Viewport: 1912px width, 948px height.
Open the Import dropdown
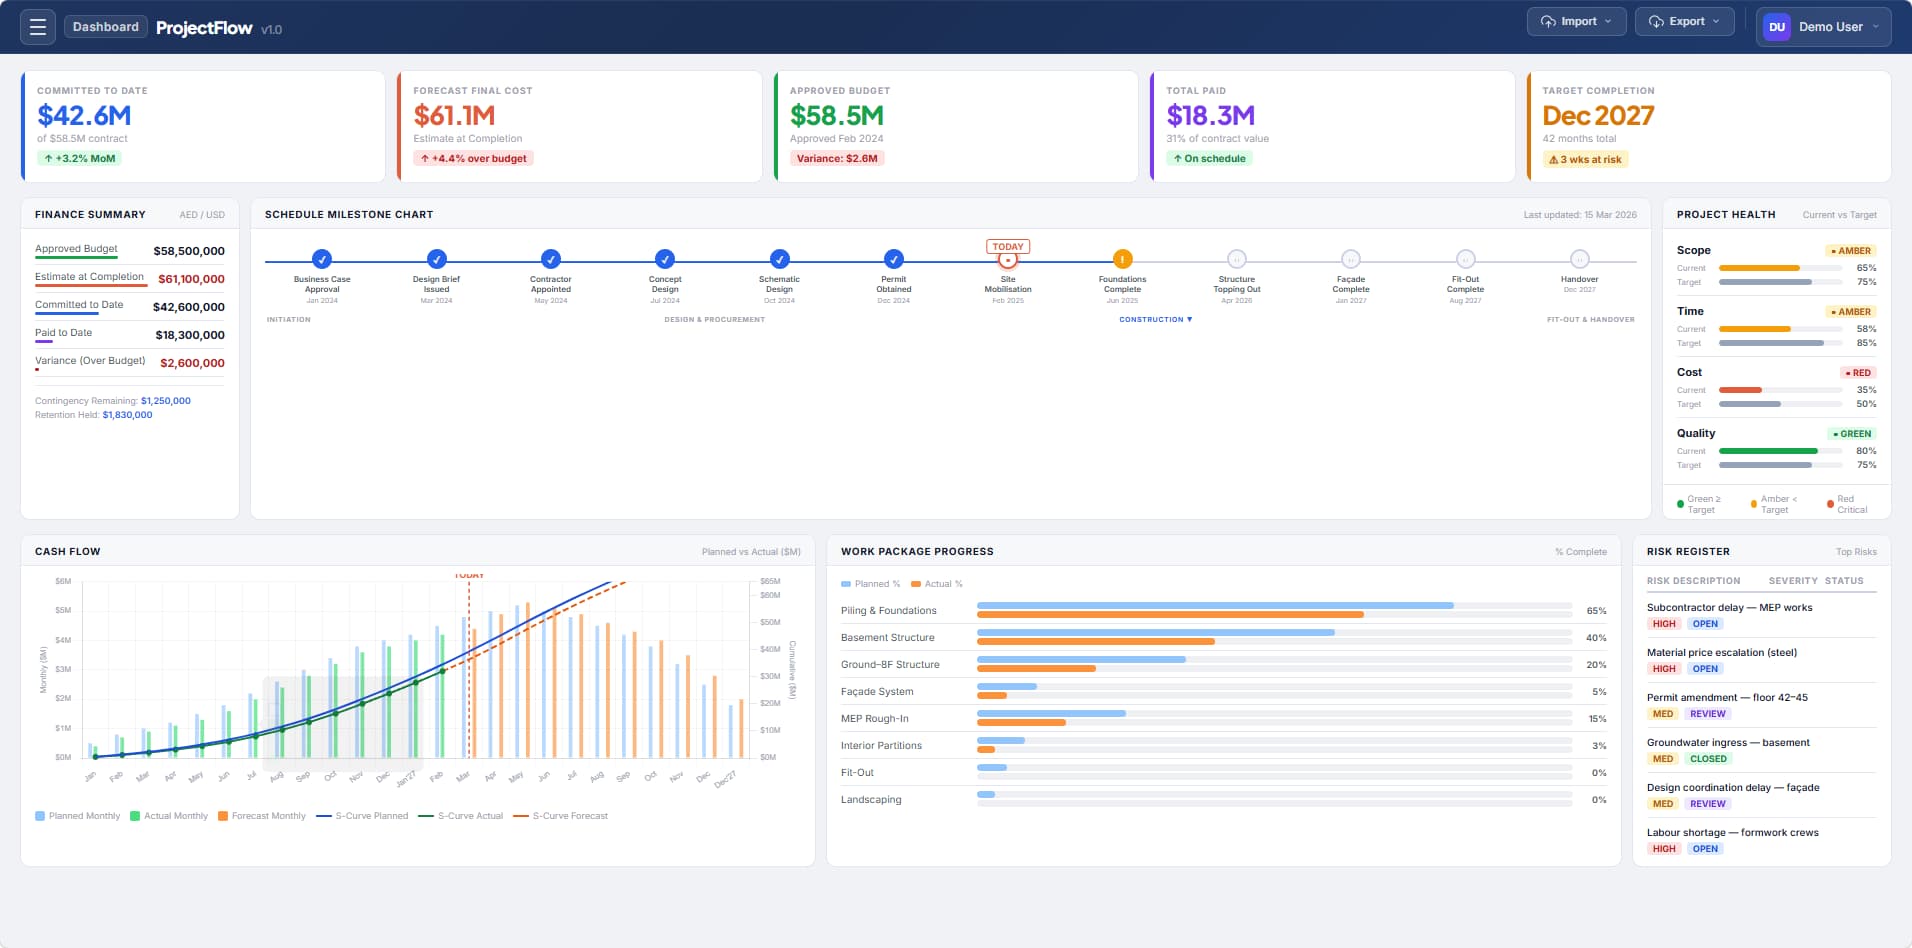pos(1576,21)
